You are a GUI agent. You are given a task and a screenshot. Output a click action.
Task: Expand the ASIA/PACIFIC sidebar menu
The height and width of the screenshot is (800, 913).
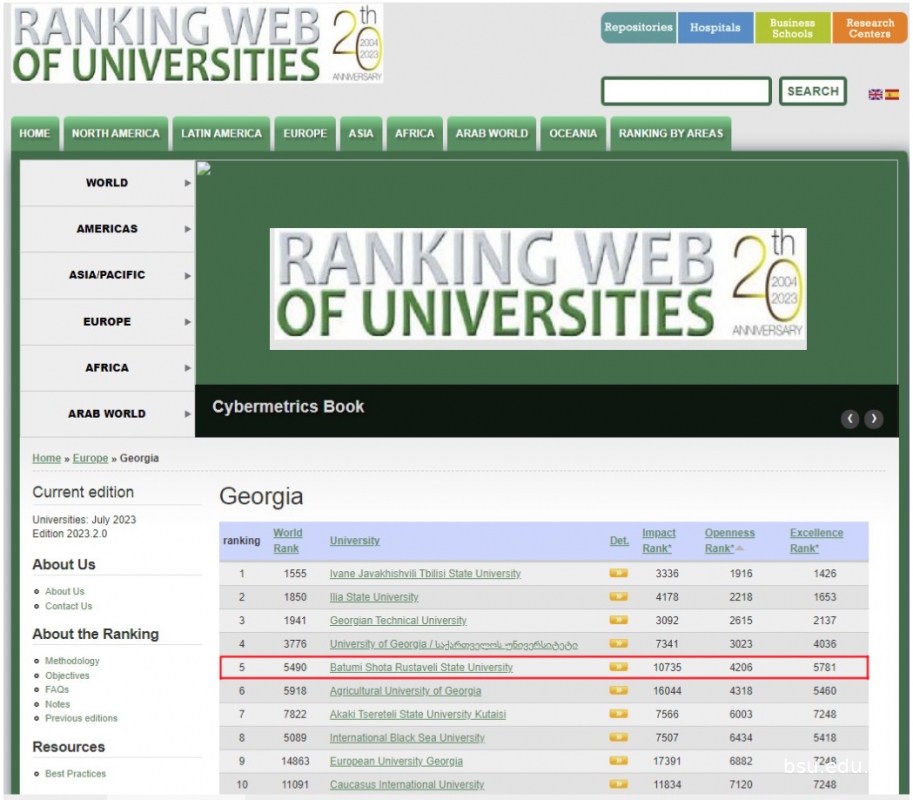click(x=107, y=275)
